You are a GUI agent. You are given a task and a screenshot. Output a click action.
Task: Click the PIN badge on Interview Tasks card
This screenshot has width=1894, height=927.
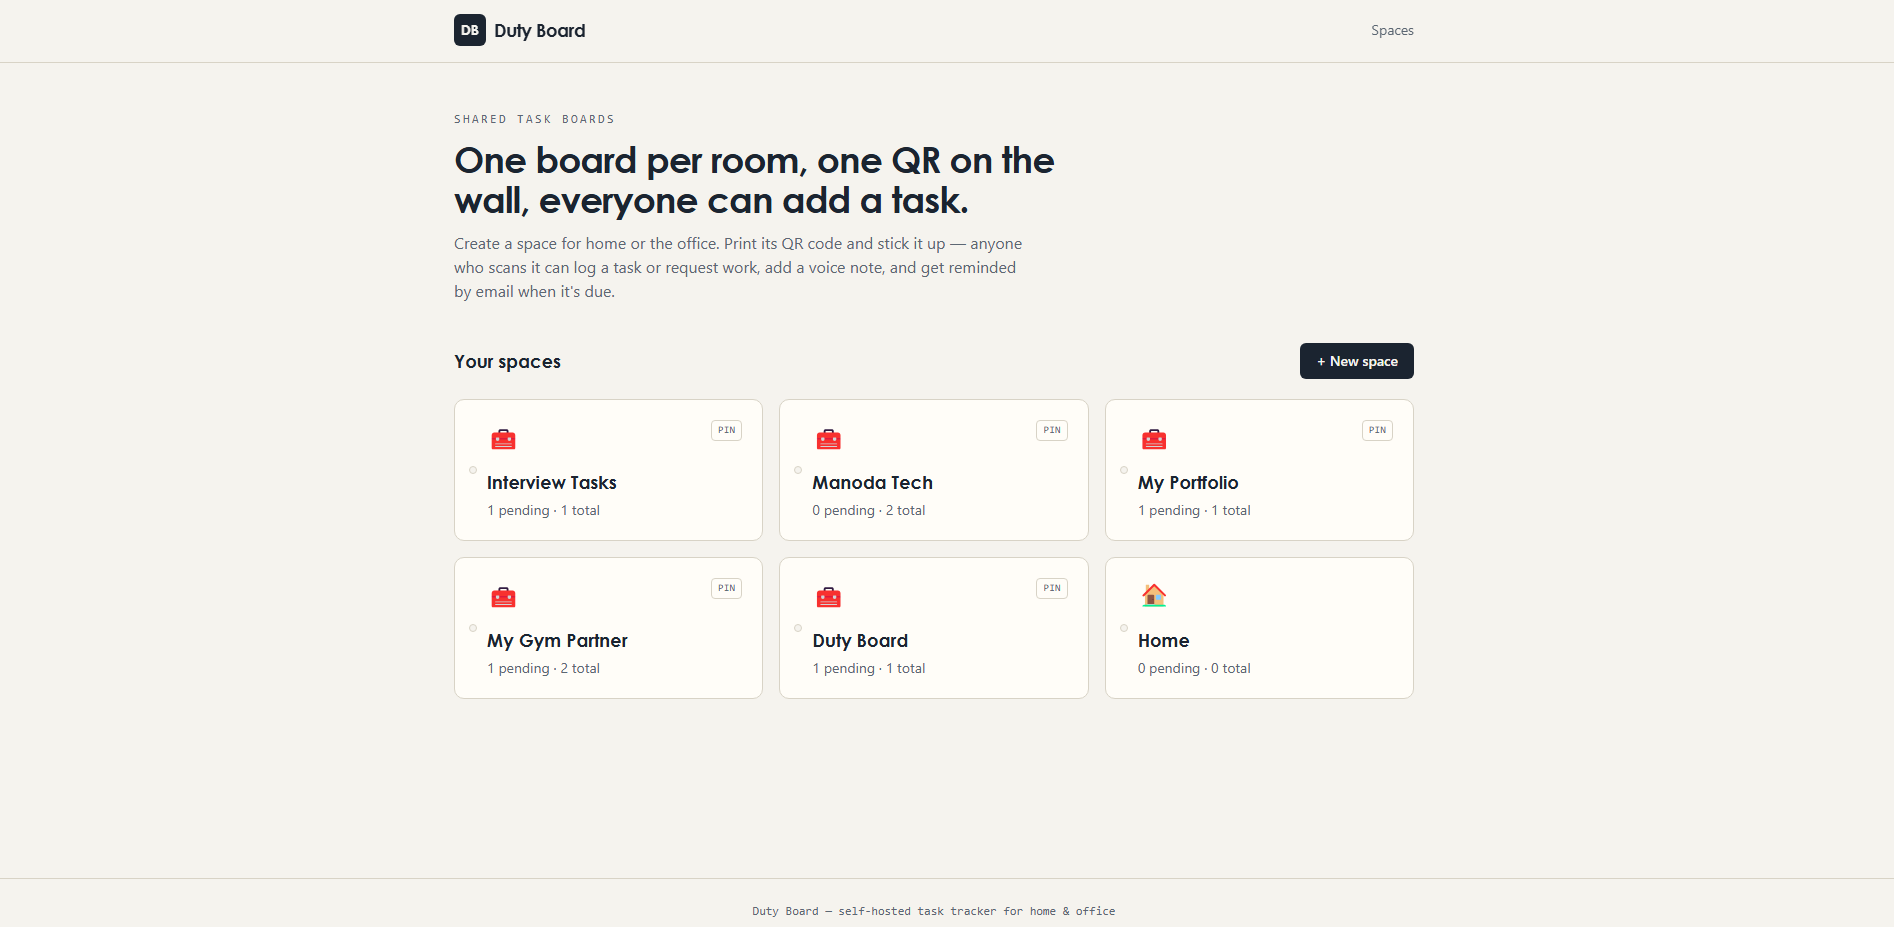727,430
